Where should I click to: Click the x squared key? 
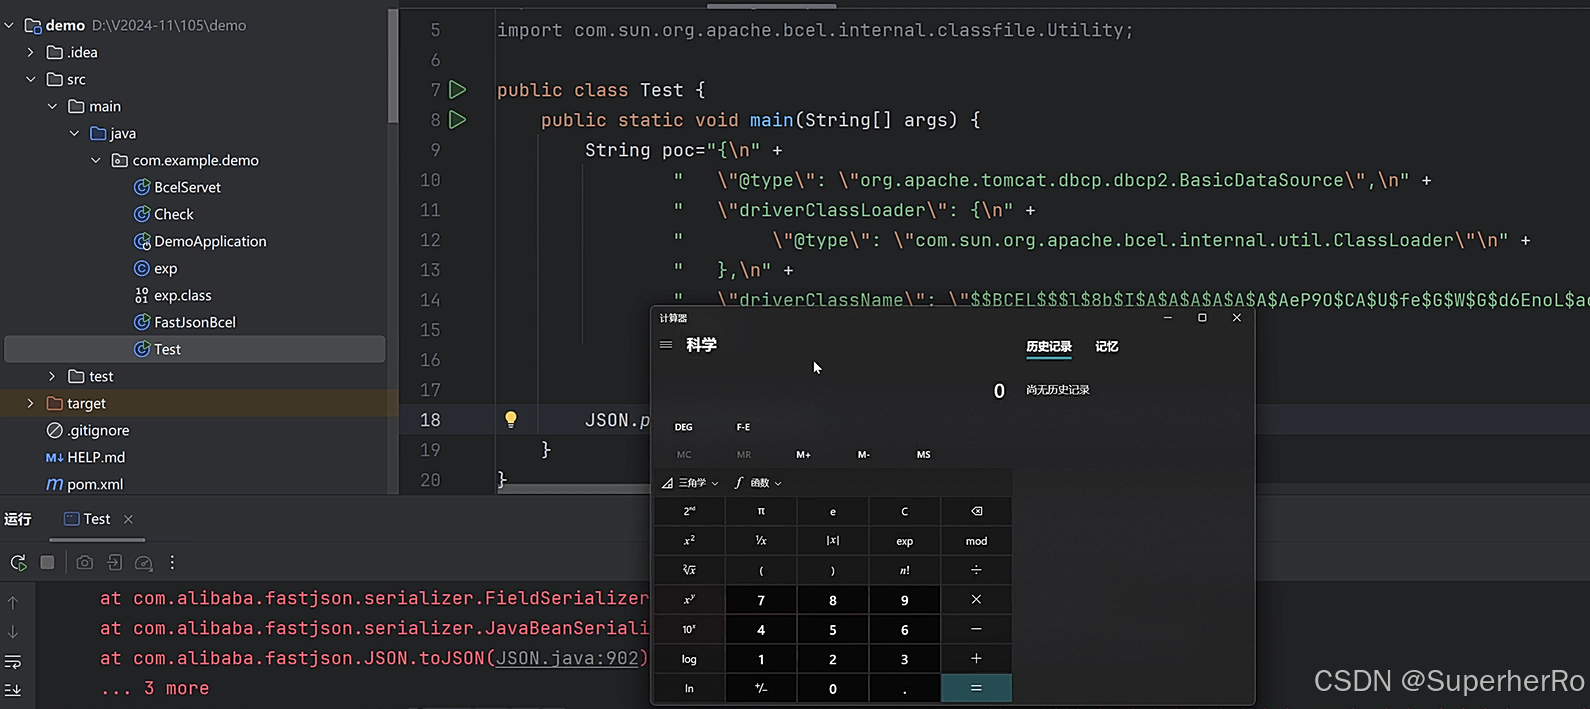690,541
